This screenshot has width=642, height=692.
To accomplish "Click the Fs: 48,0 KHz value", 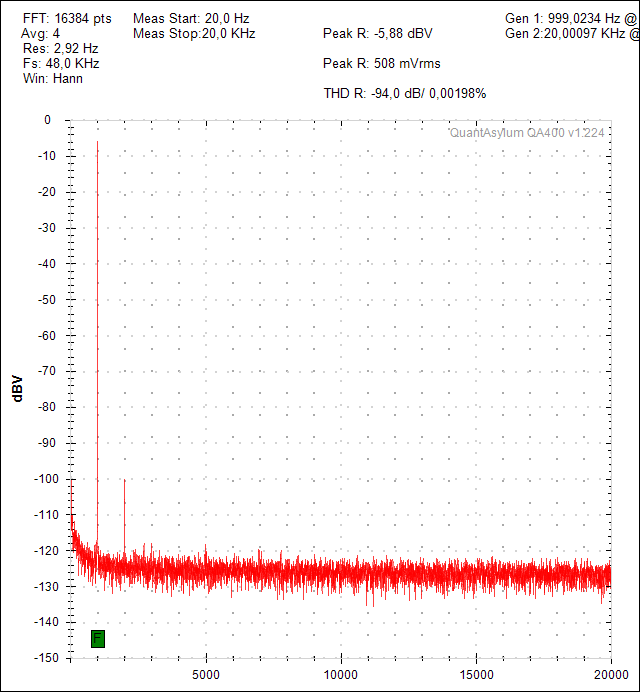I will pyautogui.click(x=61, y=64).
